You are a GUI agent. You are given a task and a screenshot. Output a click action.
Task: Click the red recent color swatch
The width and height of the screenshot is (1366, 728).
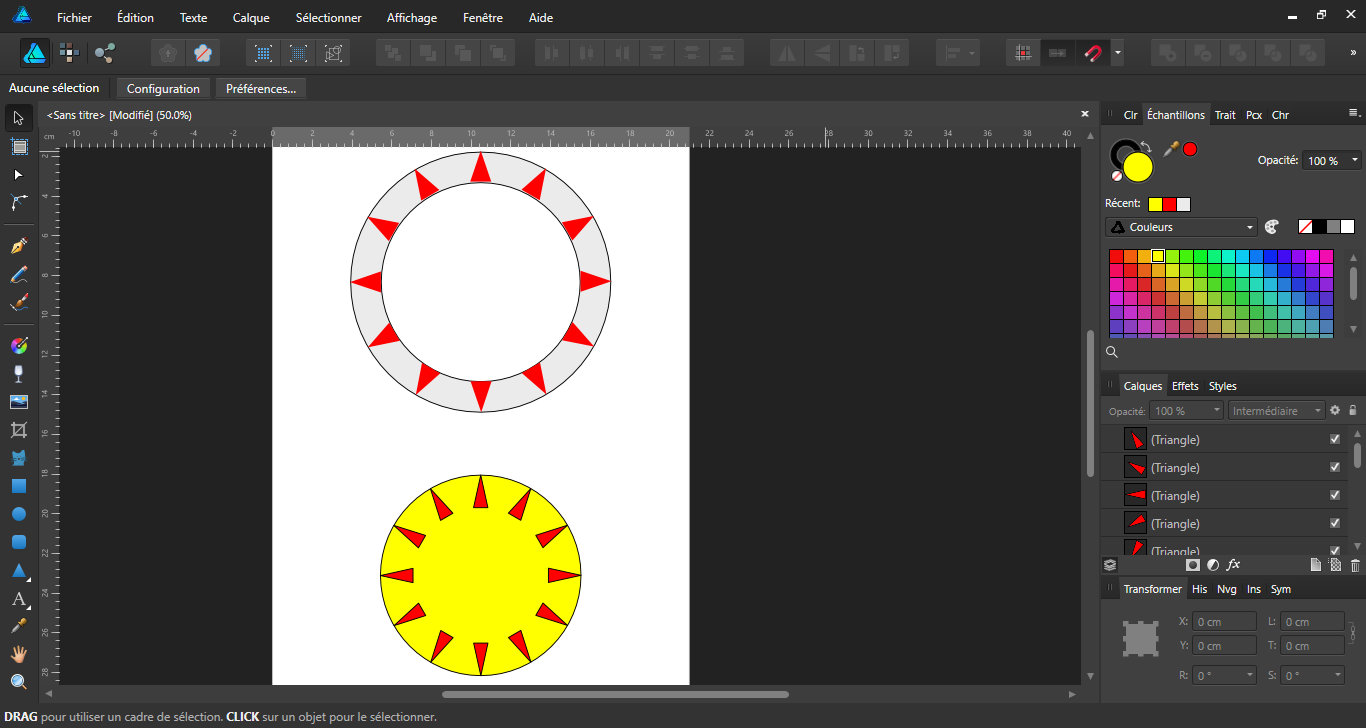(1170, 204)
